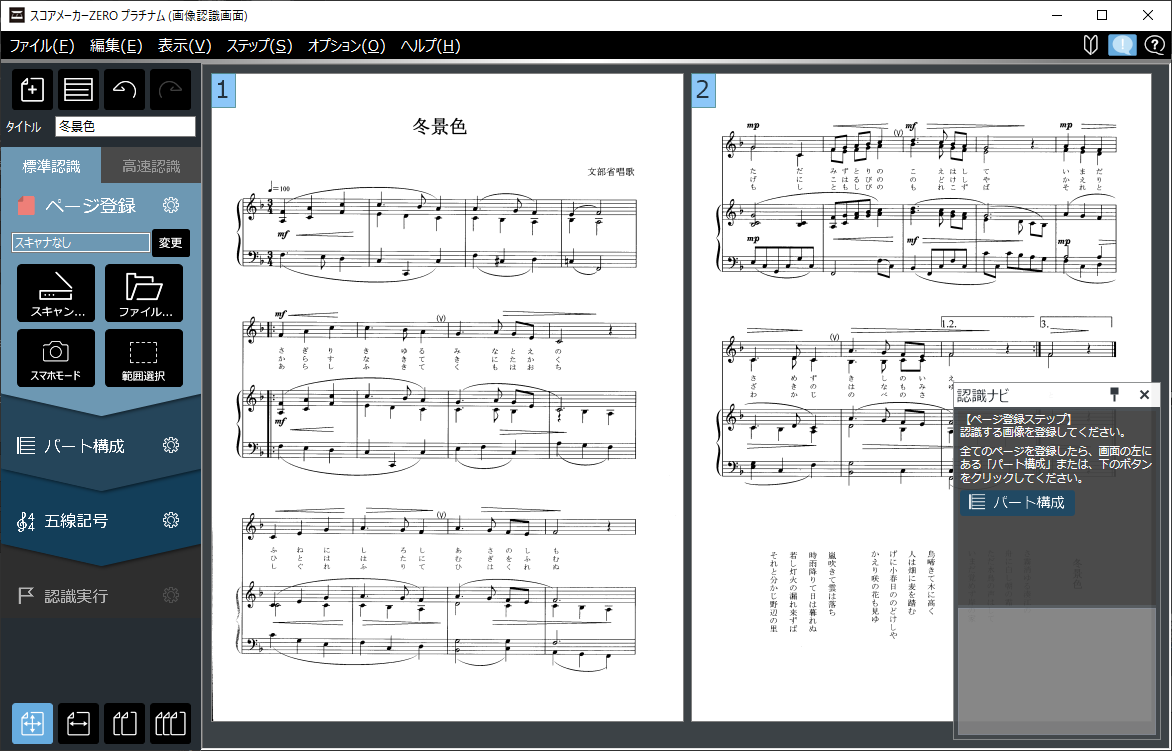Click 文部省唱歌 text on page 1
This screenshot has height=751, width=1172.
pos(611,172)
